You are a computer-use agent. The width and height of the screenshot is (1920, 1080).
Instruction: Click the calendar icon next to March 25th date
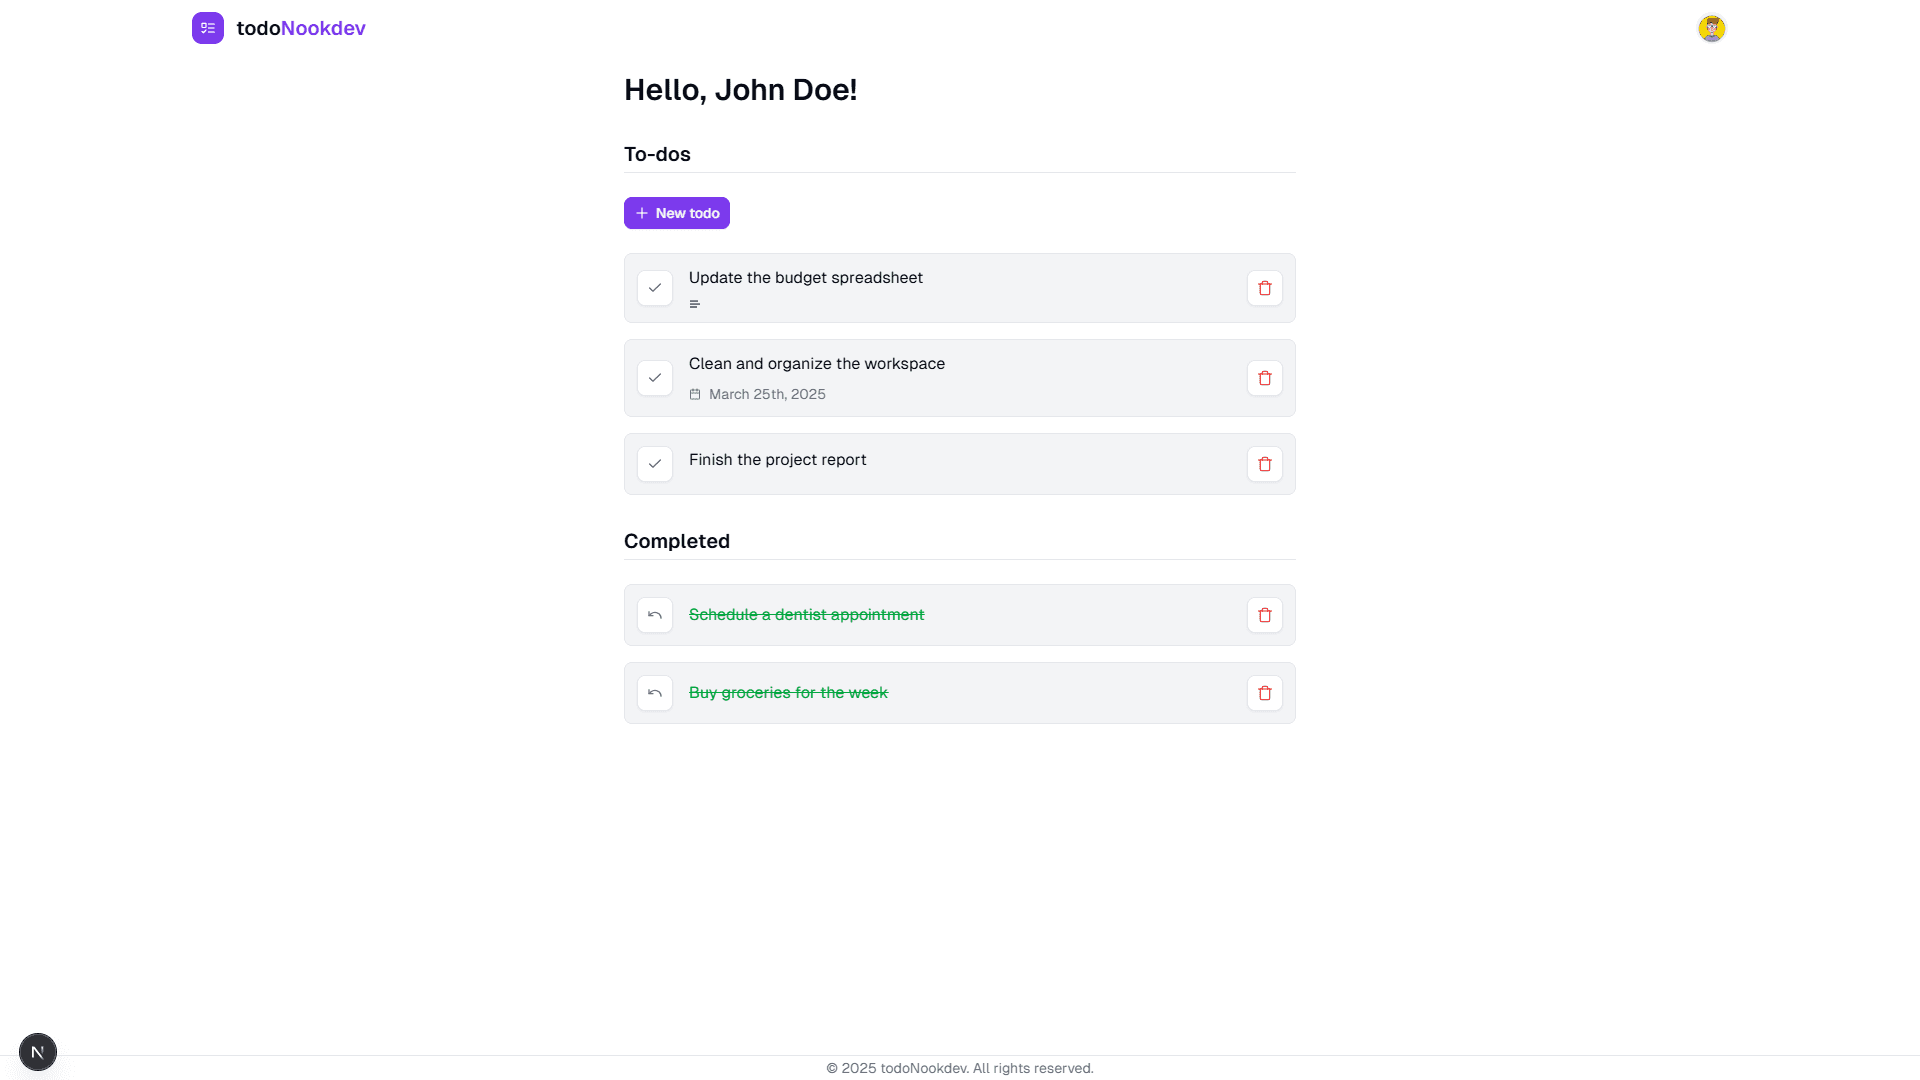tap(695, 394)
